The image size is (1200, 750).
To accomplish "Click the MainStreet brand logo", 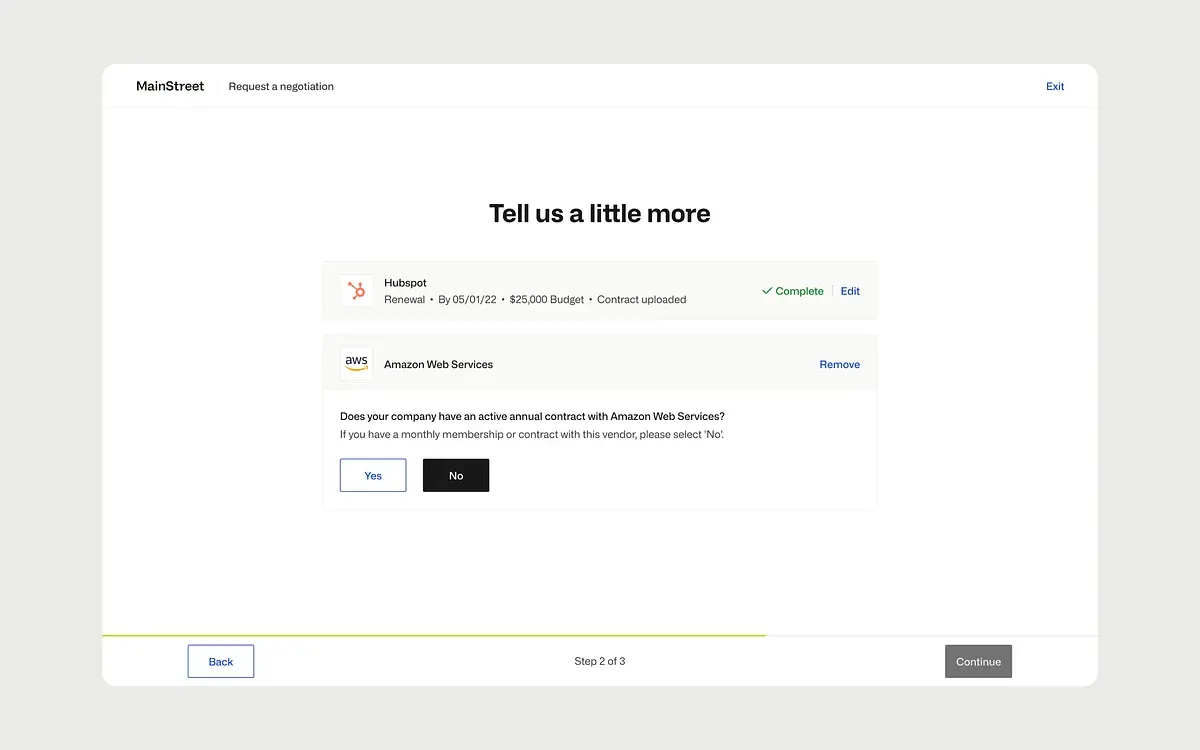I will pos(170,86).
